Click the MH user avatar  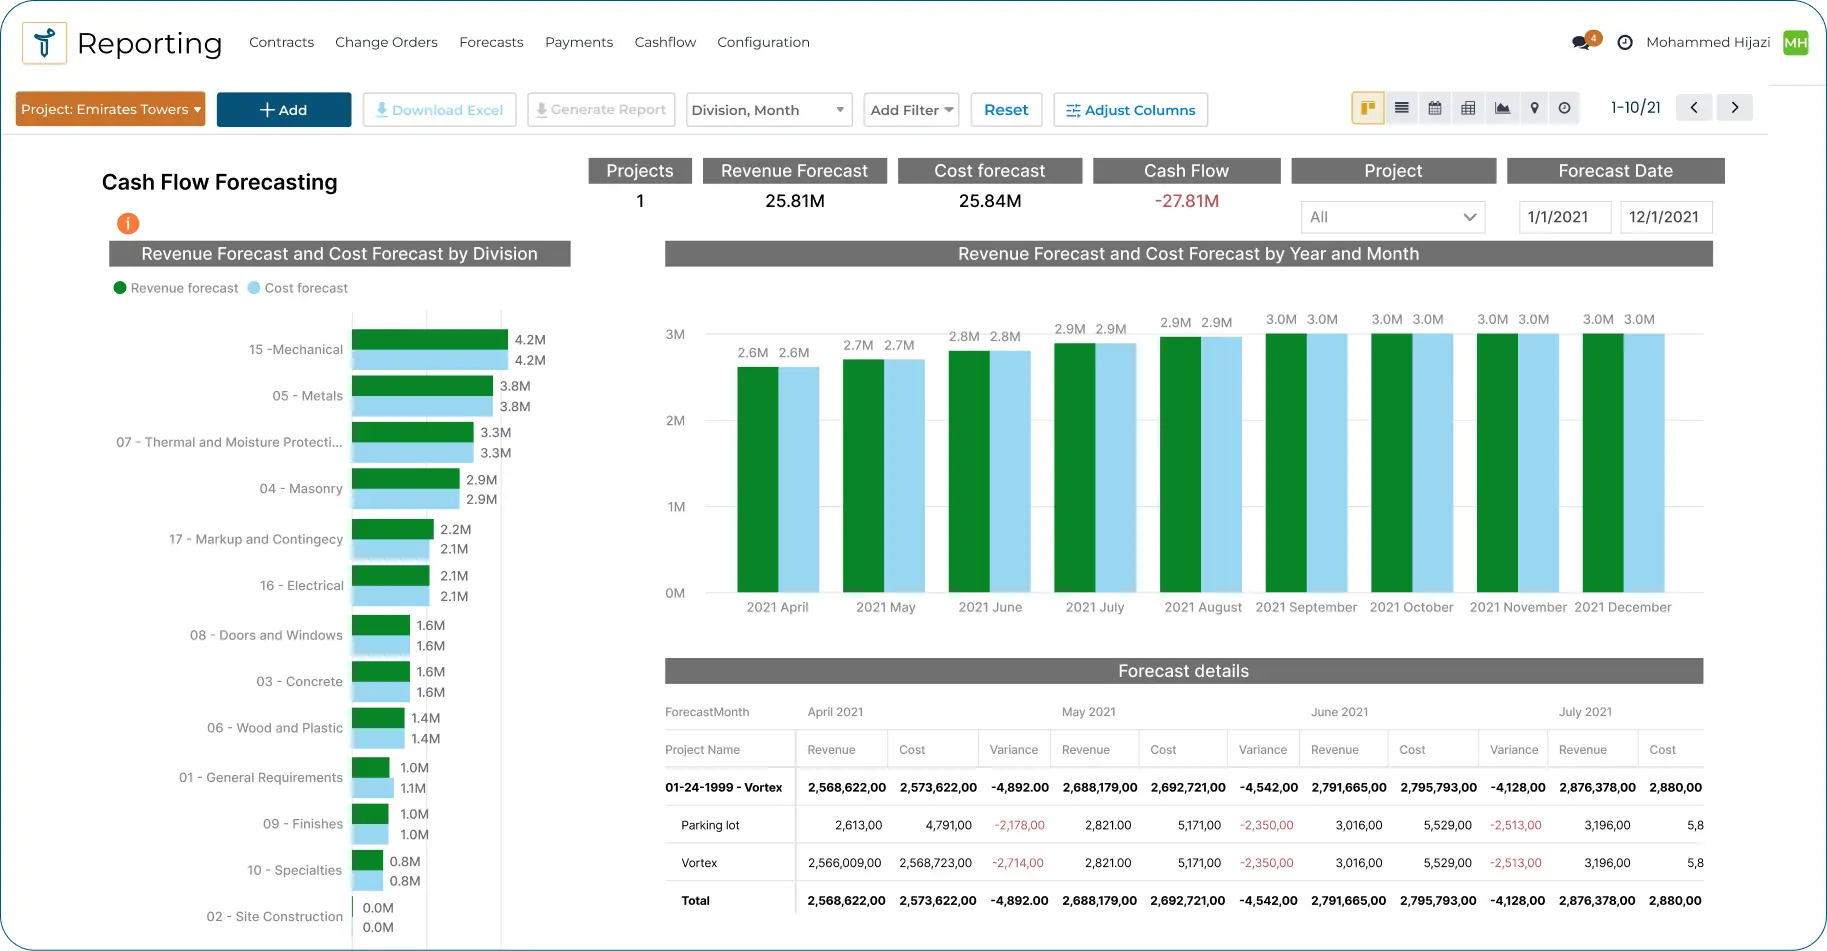(x=1795, y=43)
